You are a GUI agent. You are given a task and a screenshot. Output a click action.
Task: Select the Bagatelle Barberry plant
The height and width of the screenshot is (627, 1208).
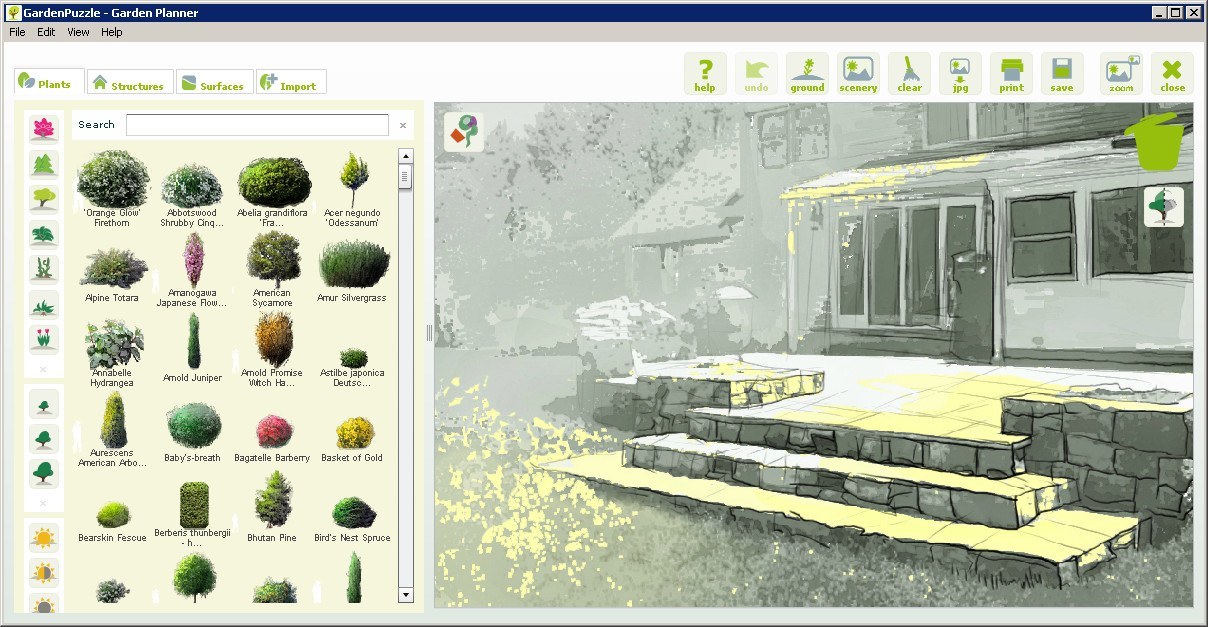273,440
